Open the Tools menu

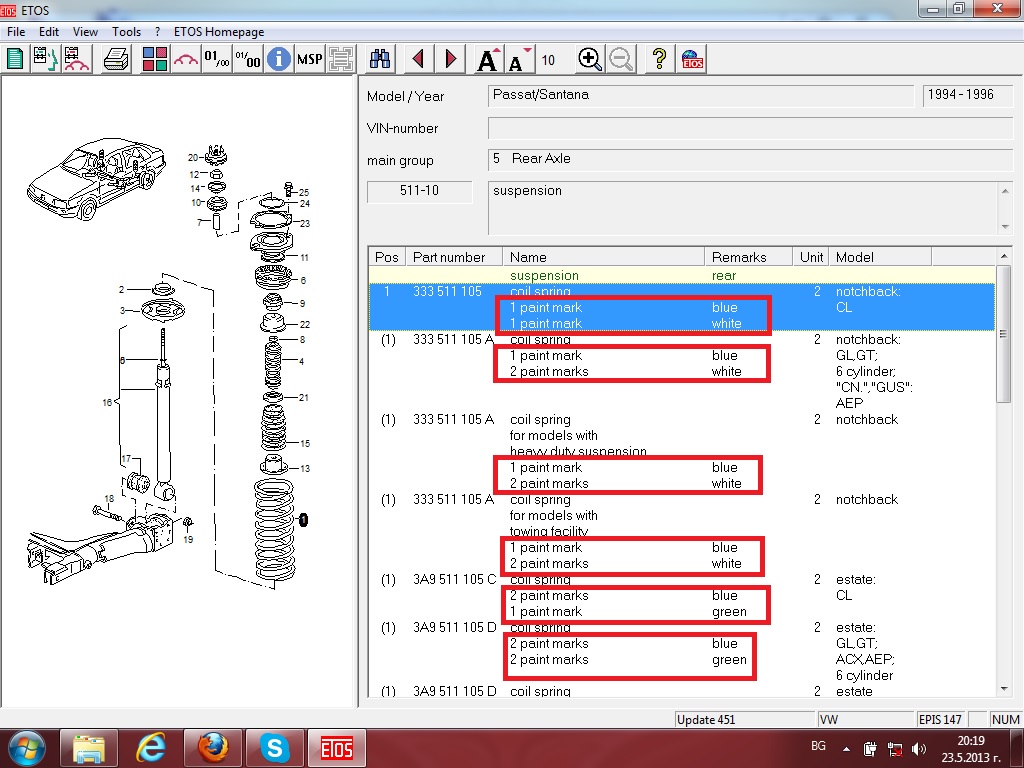(x=126, y=32)
